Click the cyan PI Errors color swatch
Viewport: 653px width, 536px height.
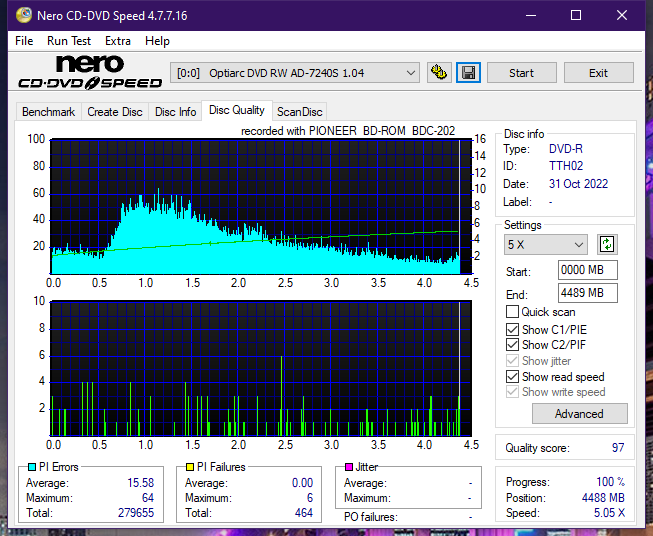point(32,467)
